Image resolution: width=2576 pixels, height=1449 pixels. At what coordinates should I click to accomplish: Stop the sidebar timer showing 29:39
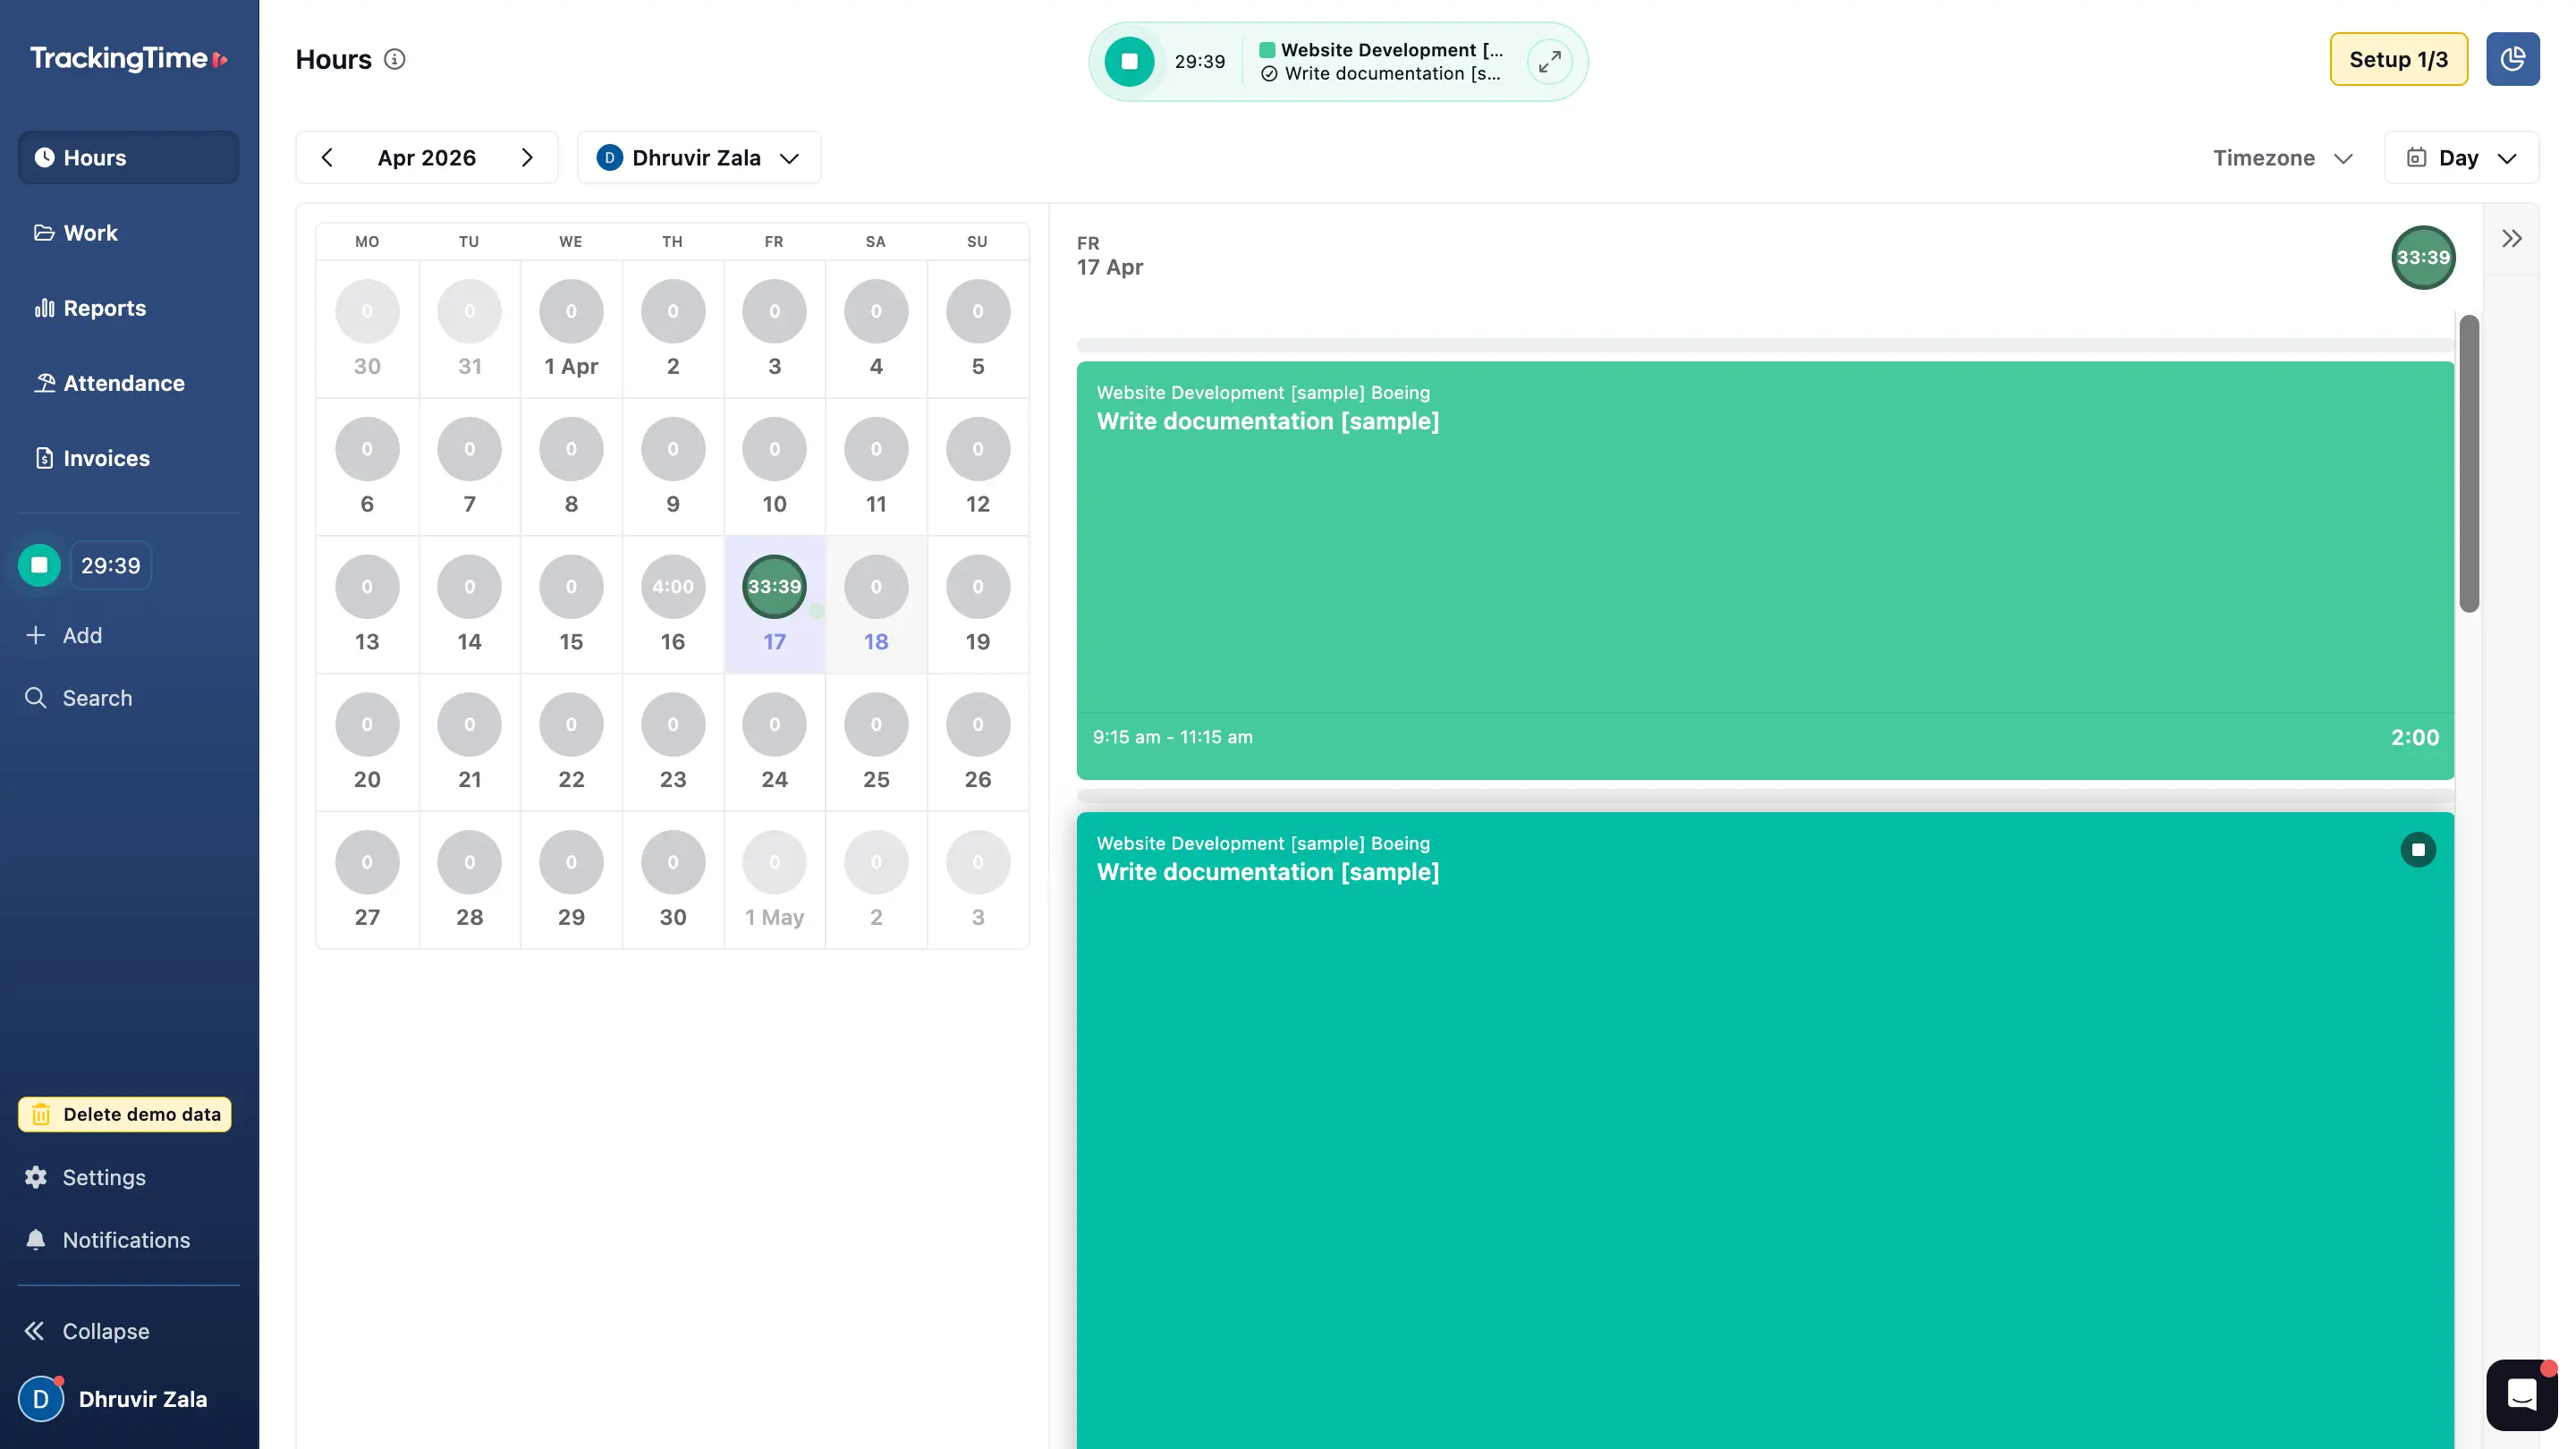(40, 565)
